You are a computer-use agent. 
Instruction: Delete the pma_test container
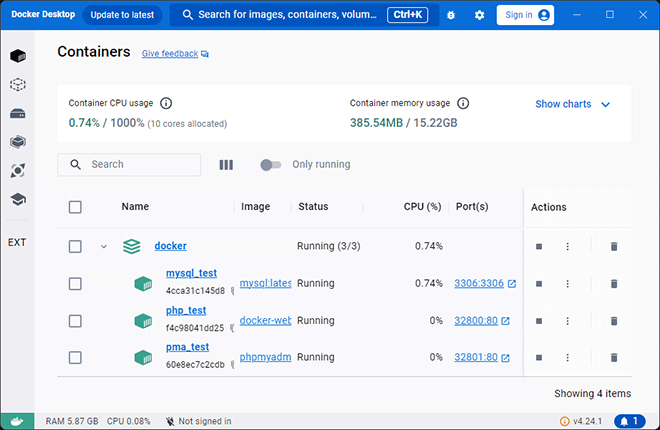614,358
